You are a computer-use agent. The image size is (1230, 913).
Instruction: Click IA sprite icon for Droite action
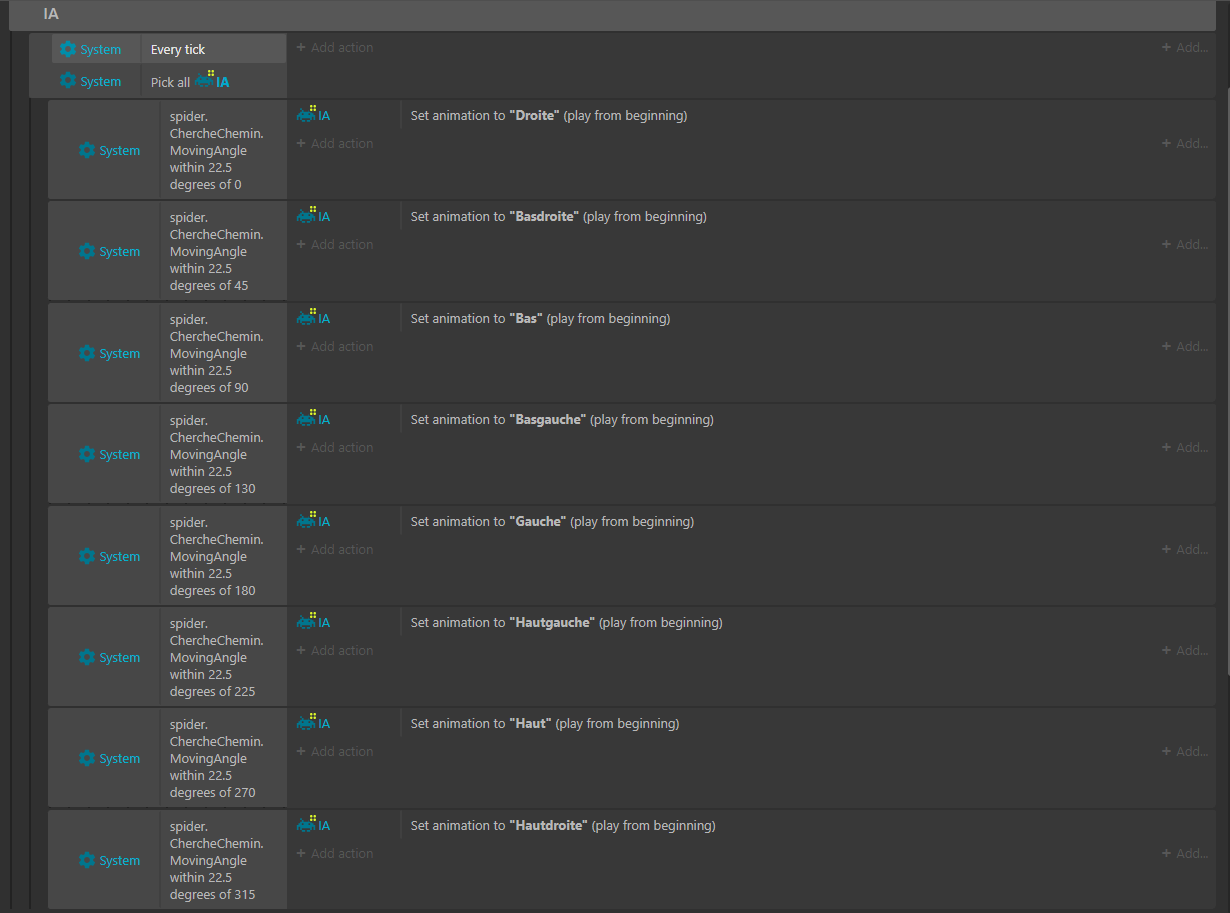(x=307, y=114)
